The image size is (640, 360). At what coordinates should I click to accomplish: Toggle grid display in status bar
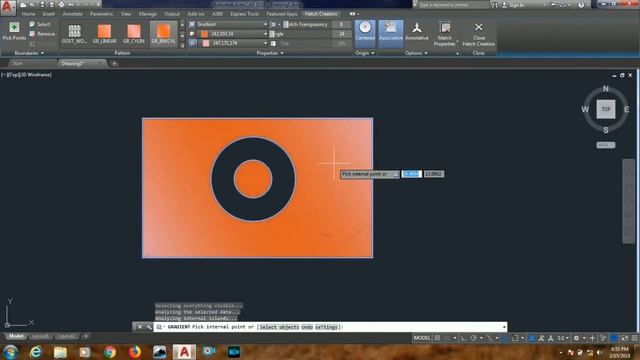(438, 338)
